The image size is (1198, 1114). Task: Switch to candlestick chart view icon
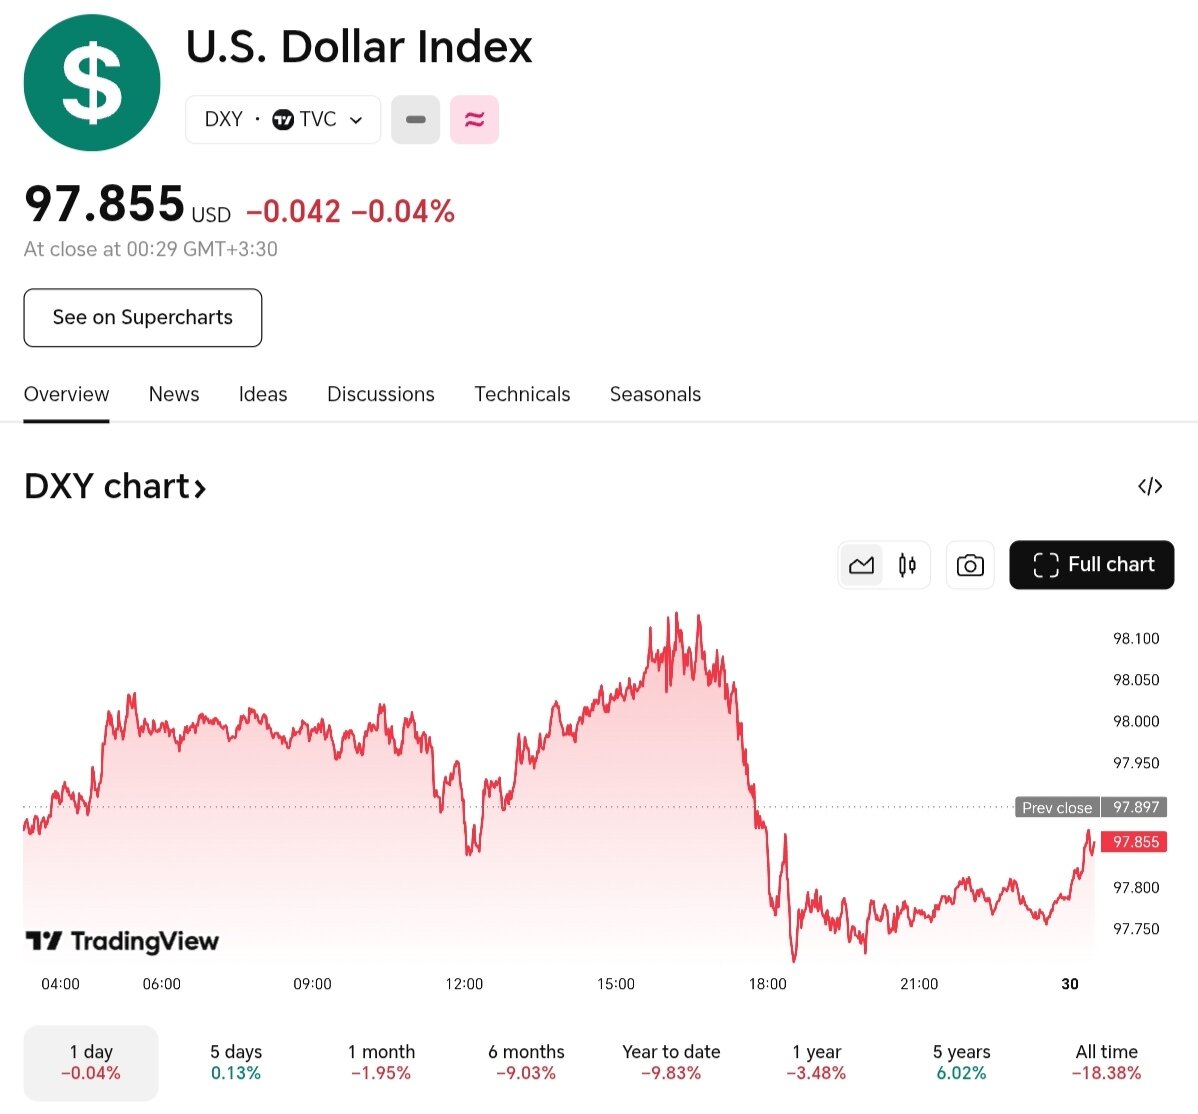click(907, 565)
